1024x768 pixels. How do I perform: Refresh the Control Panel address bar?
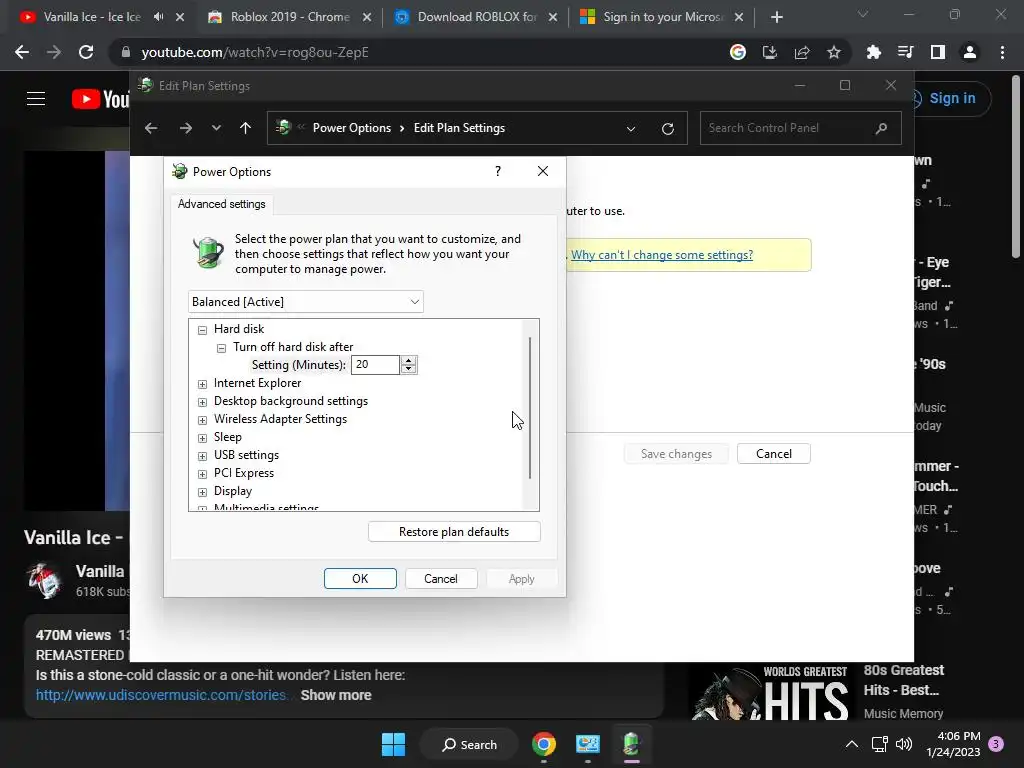pos(667,129)
